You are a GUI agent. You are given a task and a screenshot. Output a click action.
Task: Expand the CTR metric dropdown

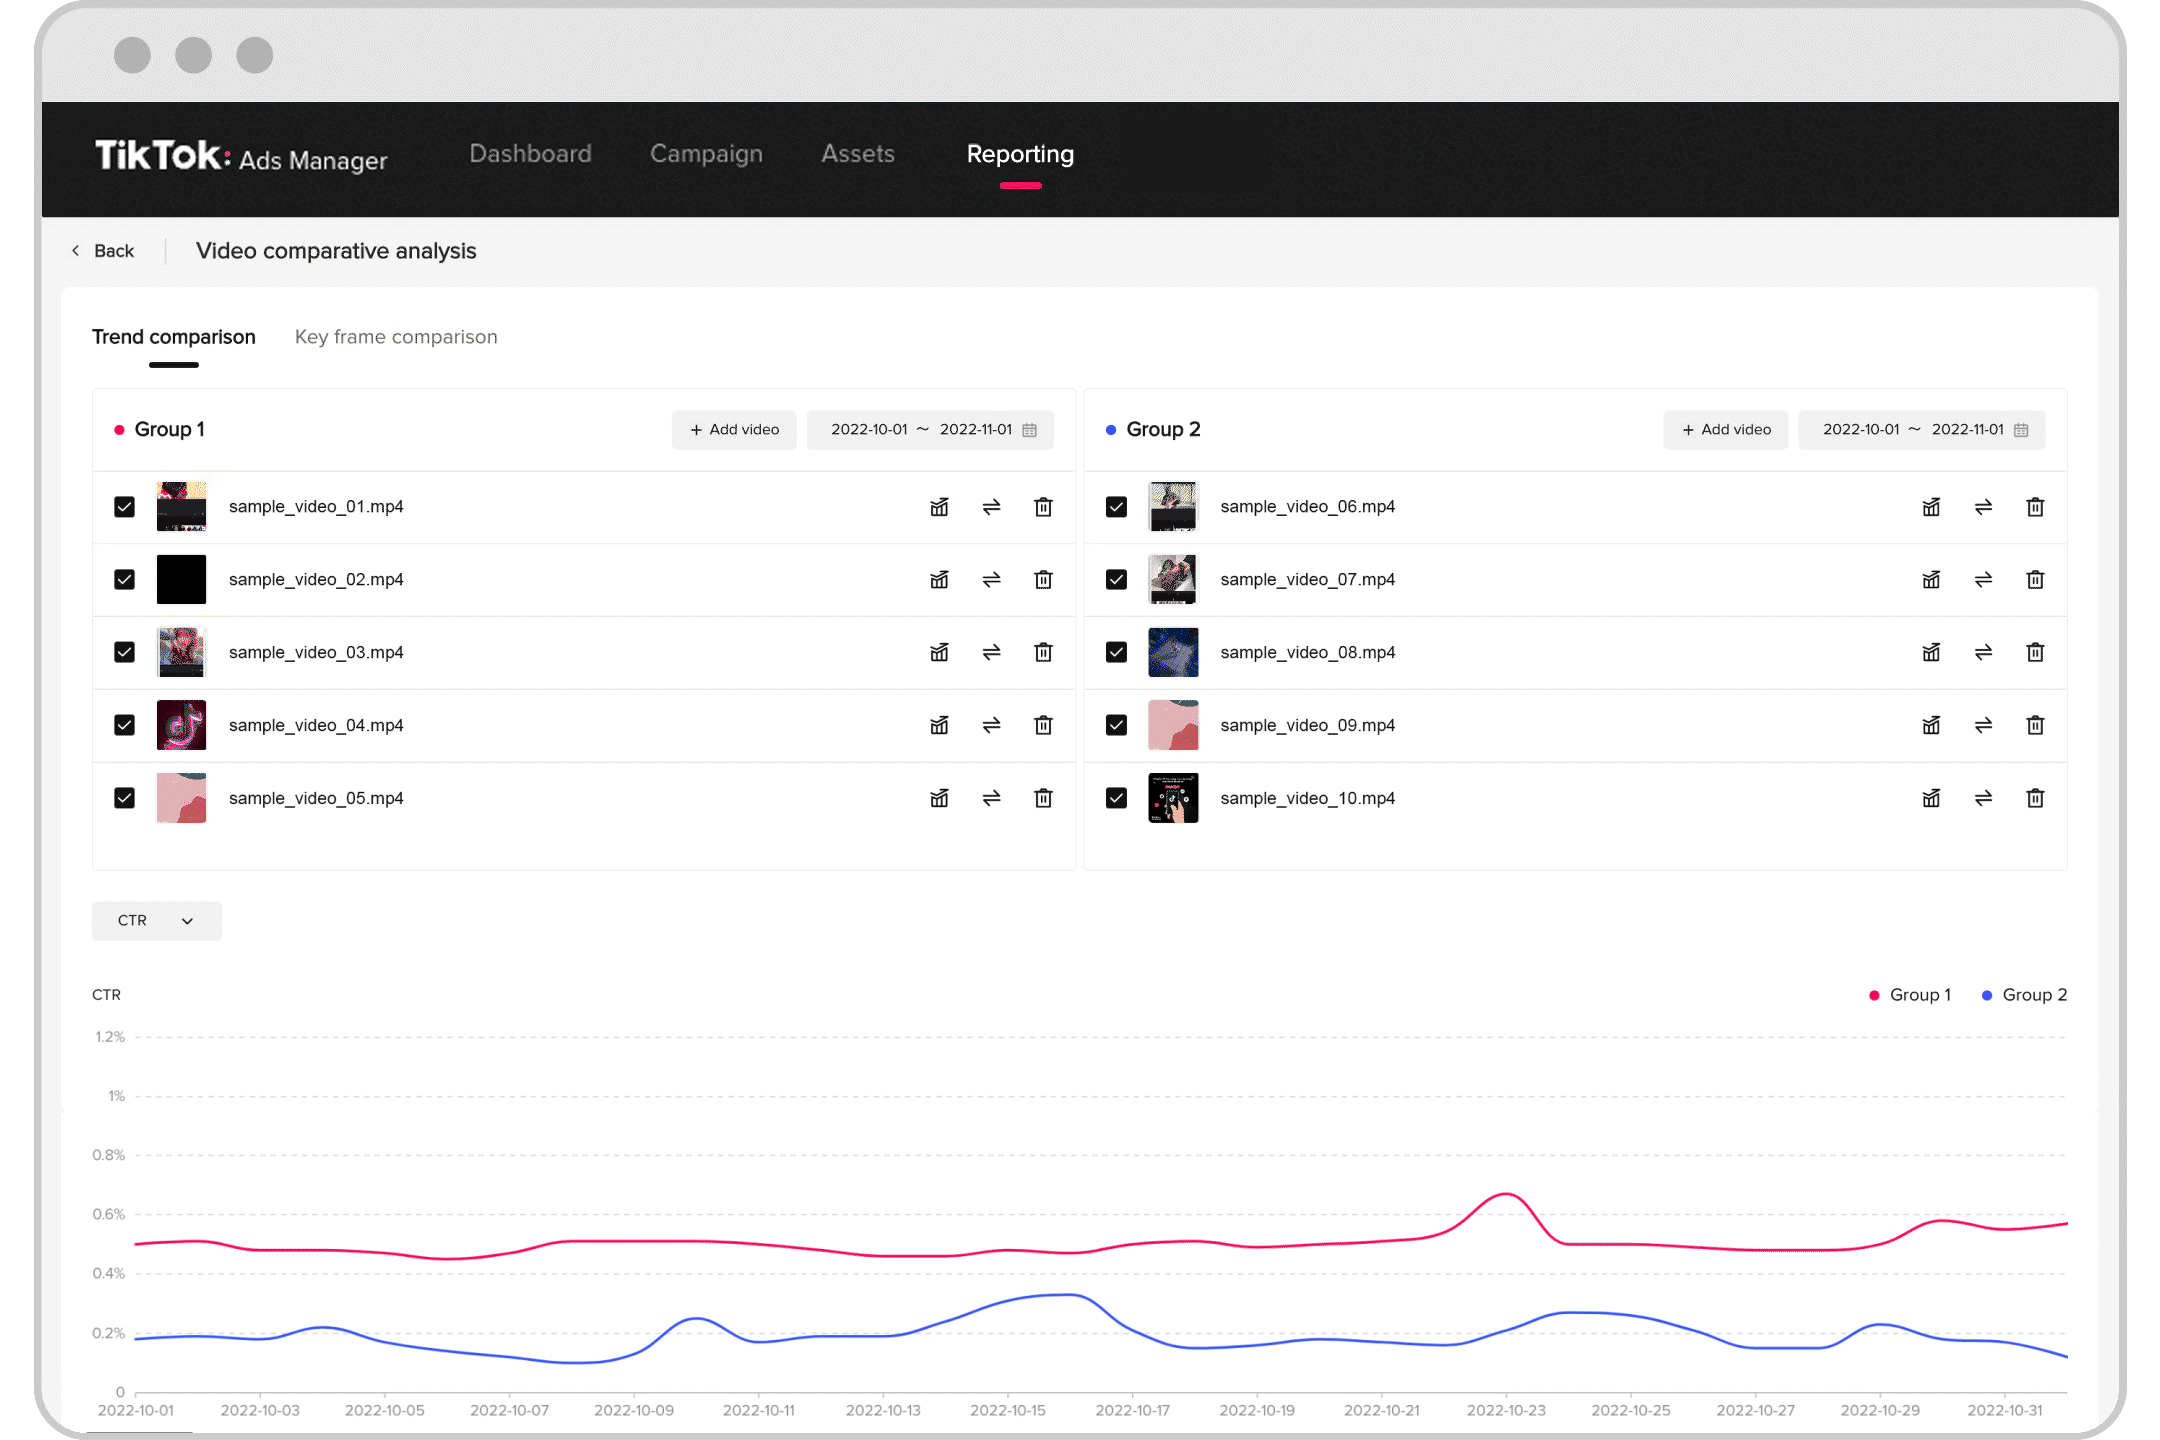click(156, 919)
